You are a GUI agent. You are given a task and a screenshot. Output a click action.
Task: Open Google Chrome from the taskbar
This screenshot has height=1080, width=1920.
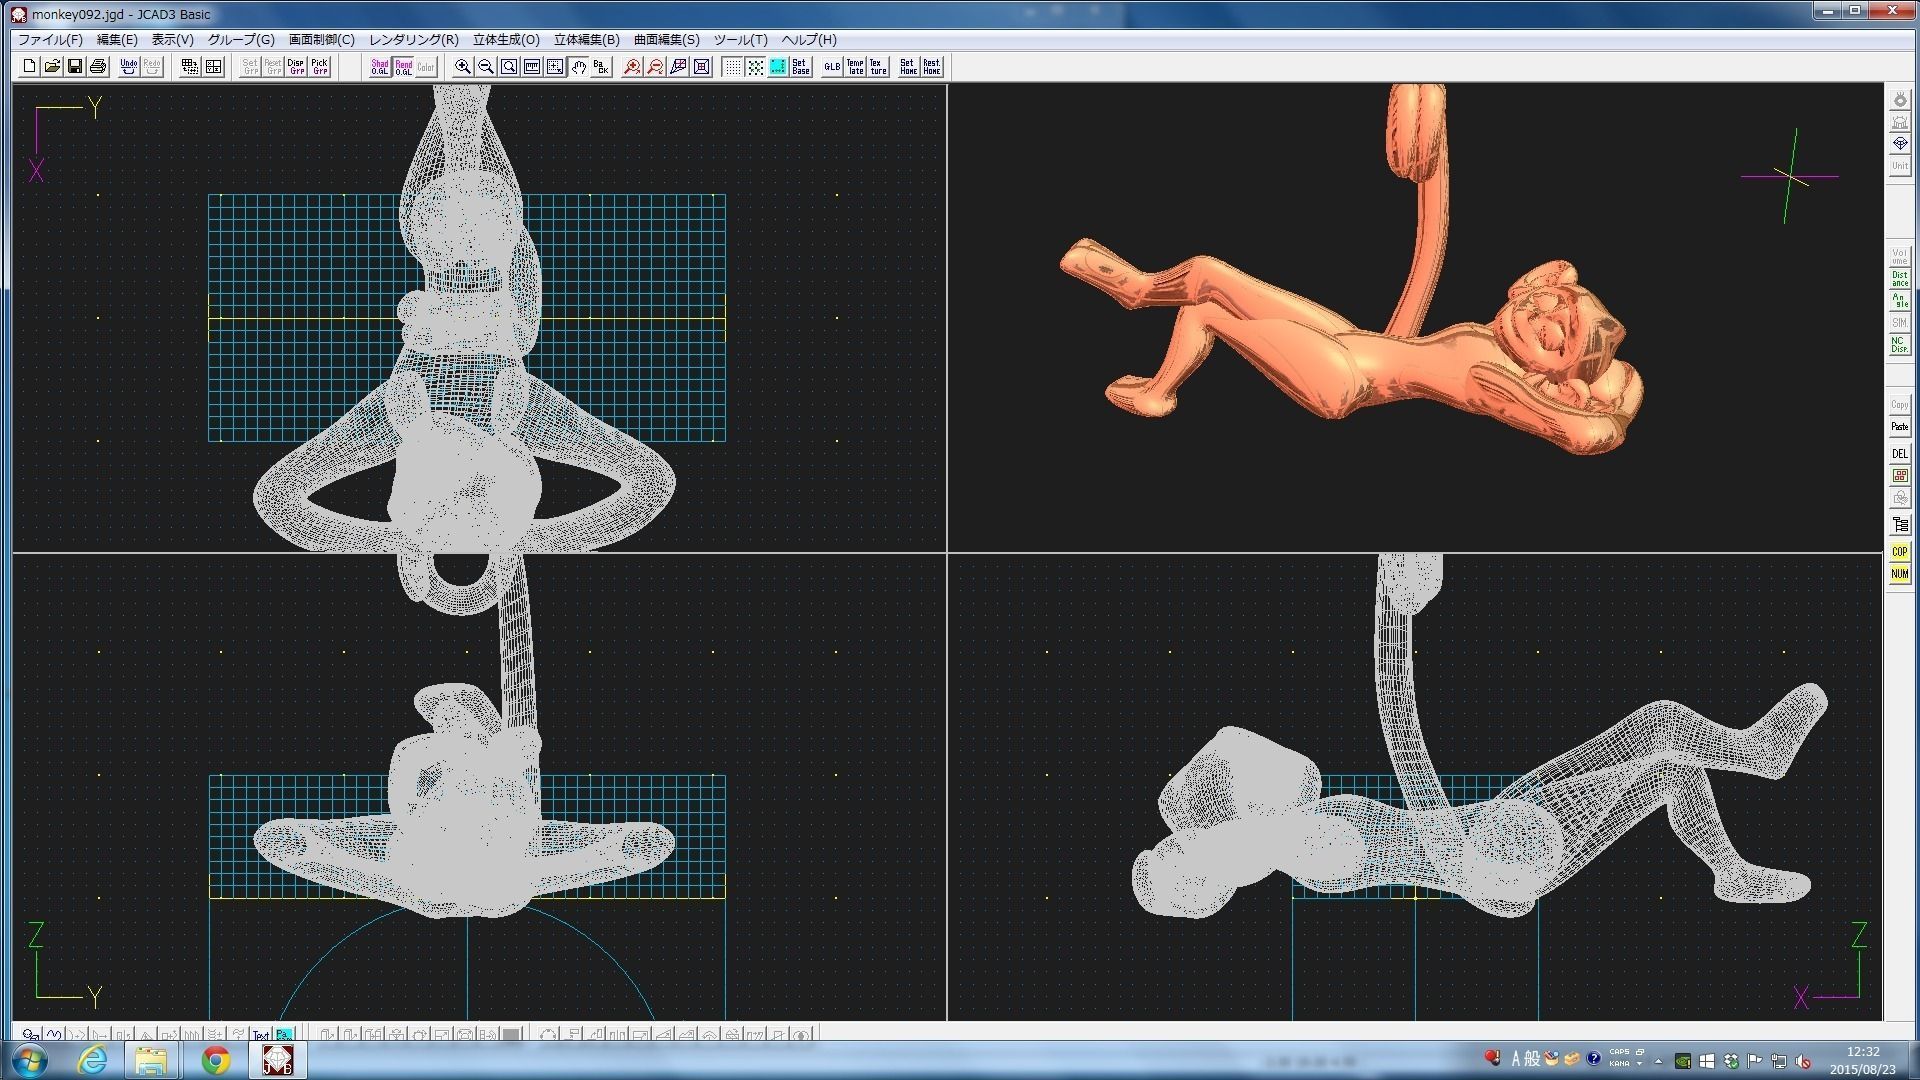216,1060
